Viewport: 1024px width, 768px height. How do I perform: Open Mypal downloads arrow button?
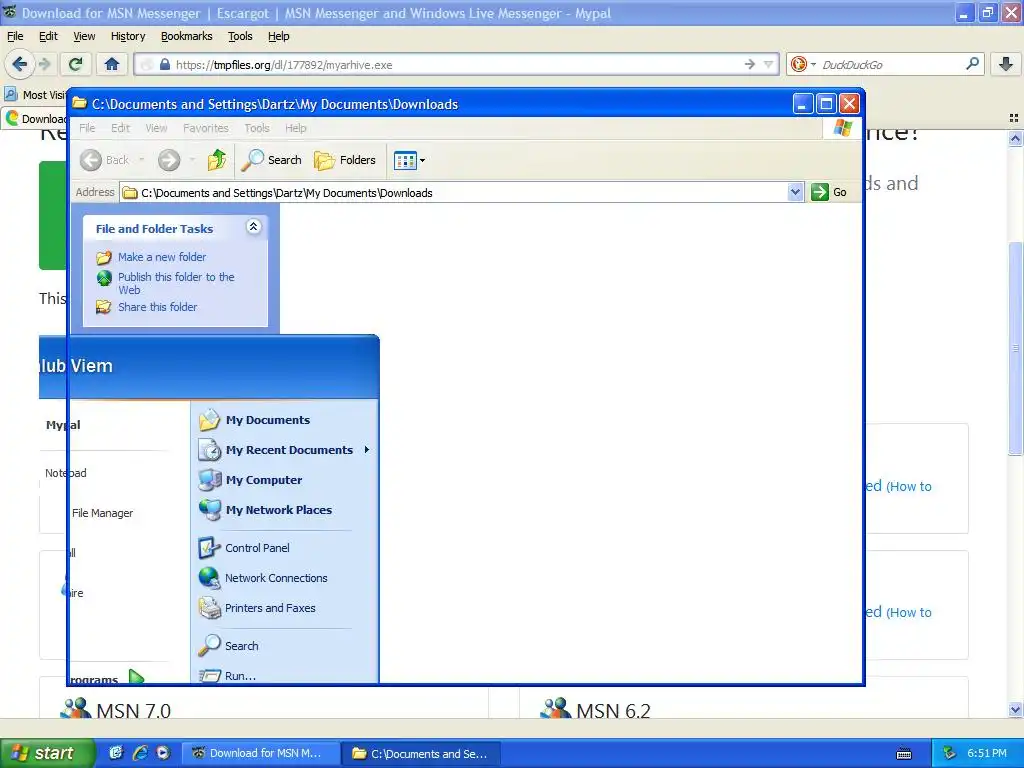tap(1006, 64)
